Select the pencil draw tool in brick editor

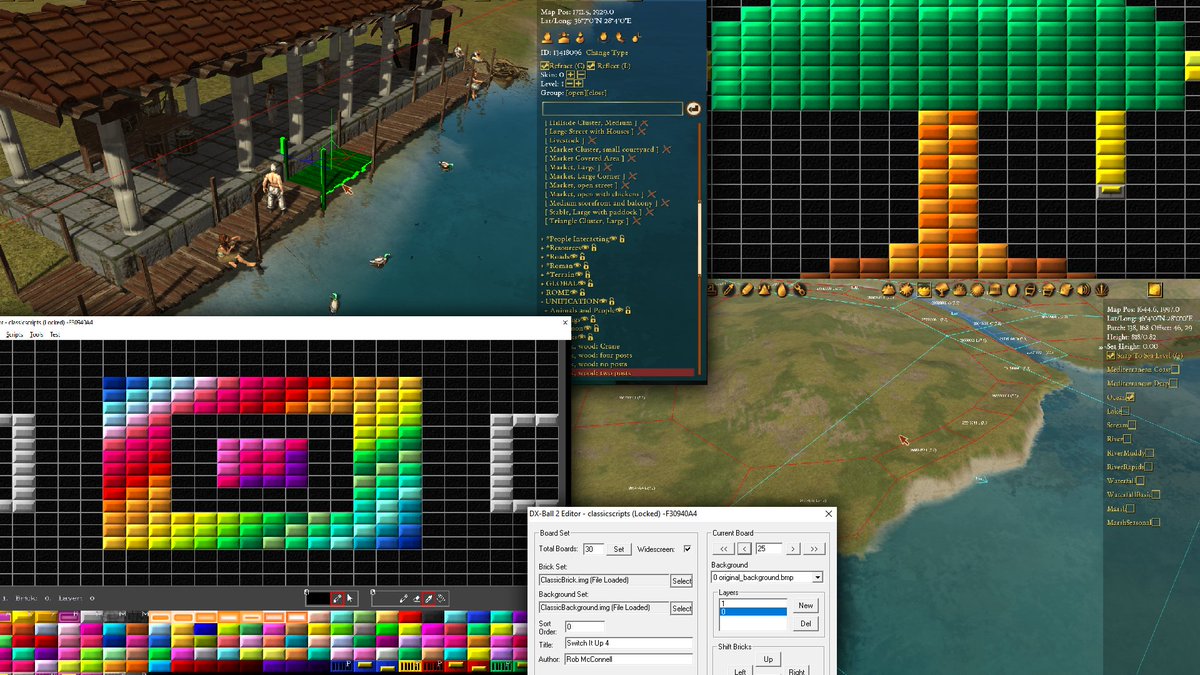click(403, 599)
